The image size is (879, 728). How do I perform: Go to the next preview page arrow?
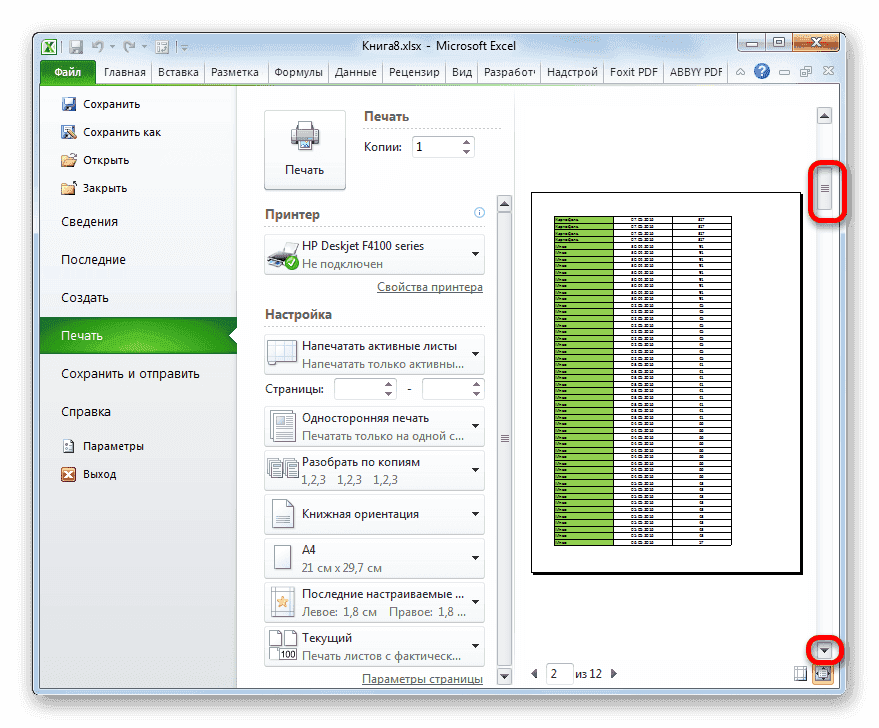point(613,673)
